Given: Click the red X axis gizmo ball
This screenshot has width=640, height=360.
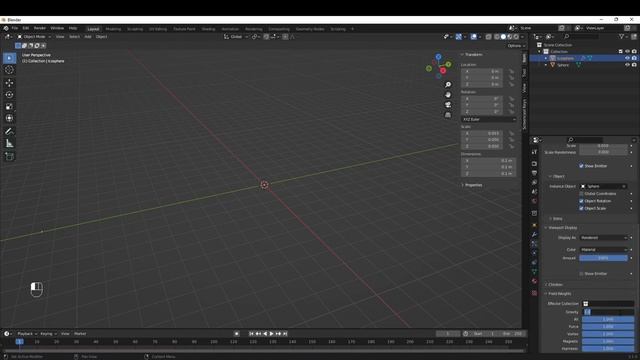Looking at the screenshot, I should pyautogui.click(x=443, y=71).
